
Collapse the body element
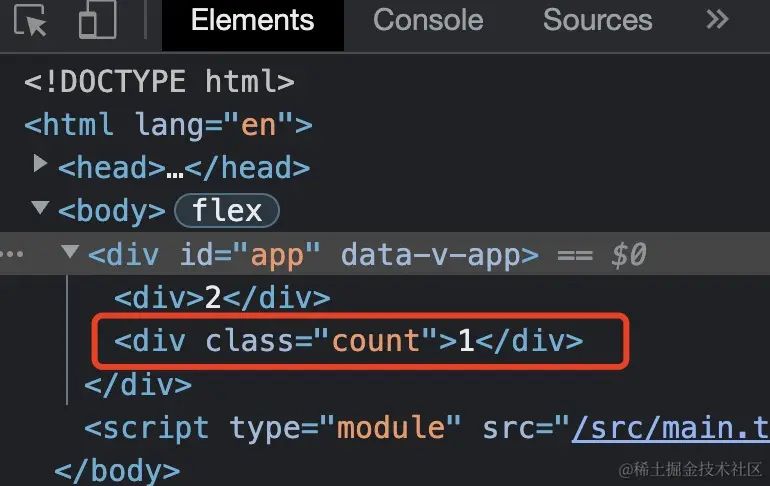(40, 207)
